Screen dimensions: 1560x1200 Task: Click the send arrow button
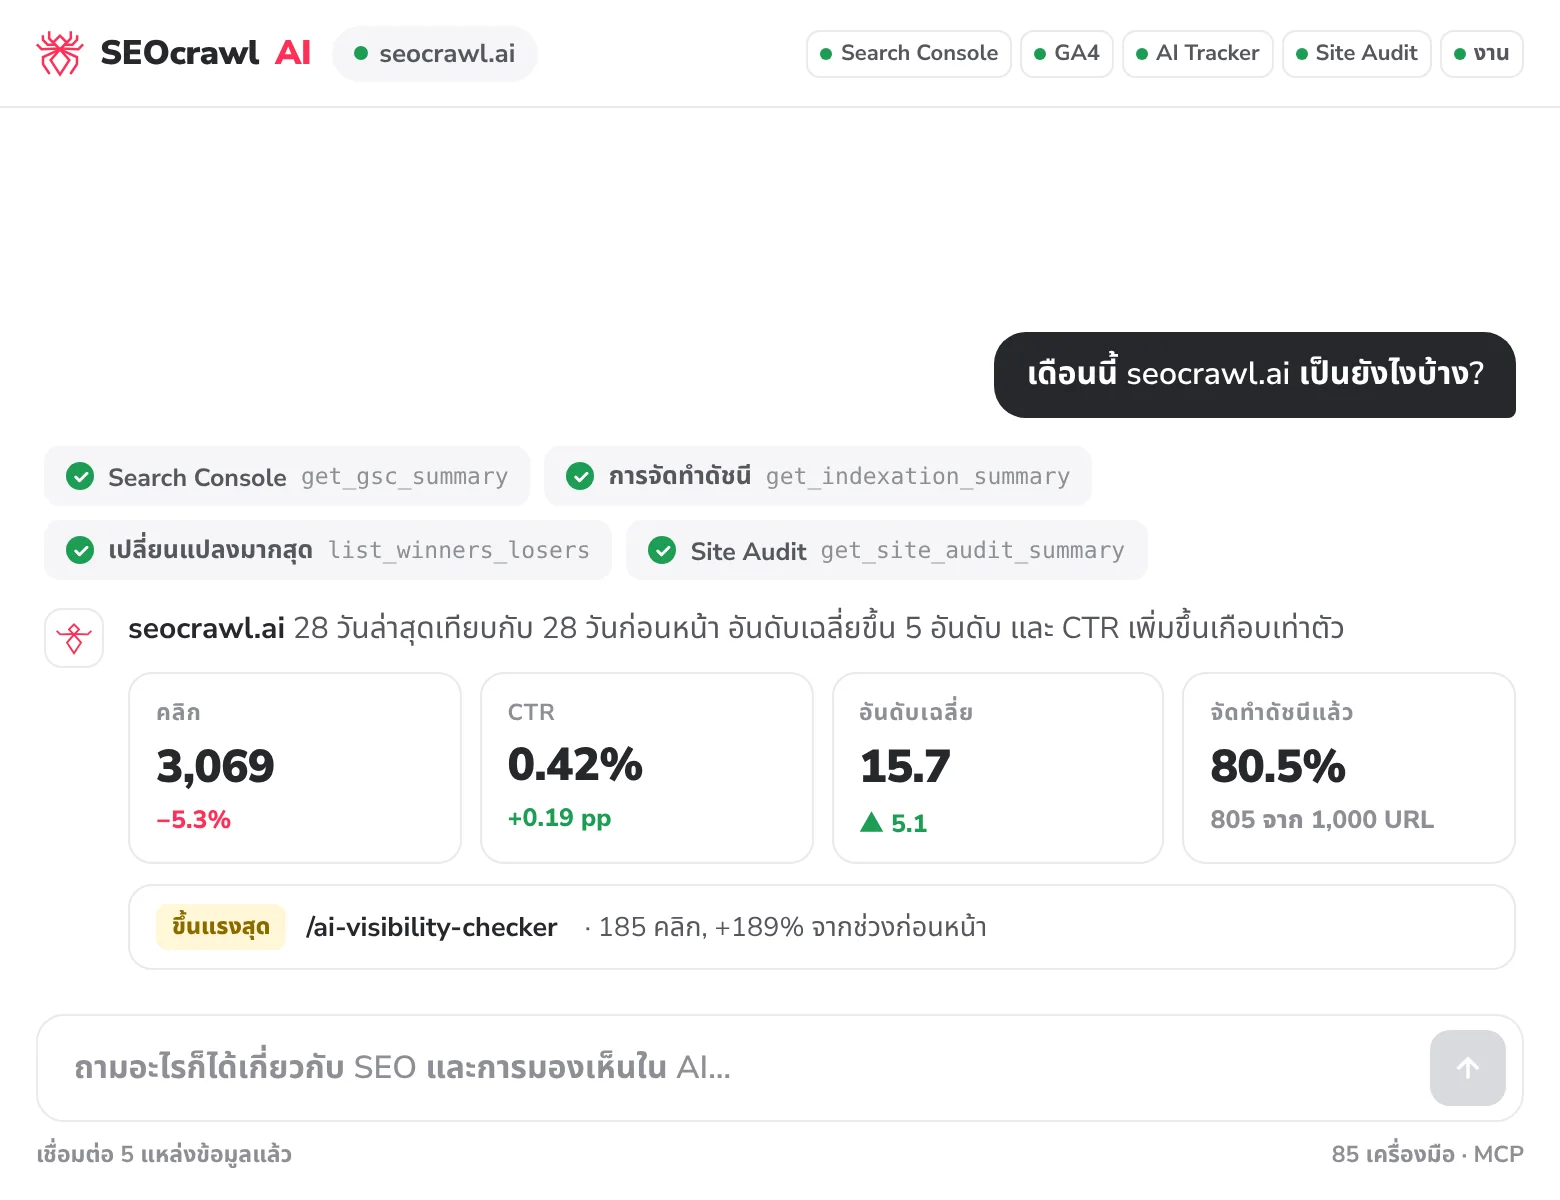click(x=1467, y=1068)
